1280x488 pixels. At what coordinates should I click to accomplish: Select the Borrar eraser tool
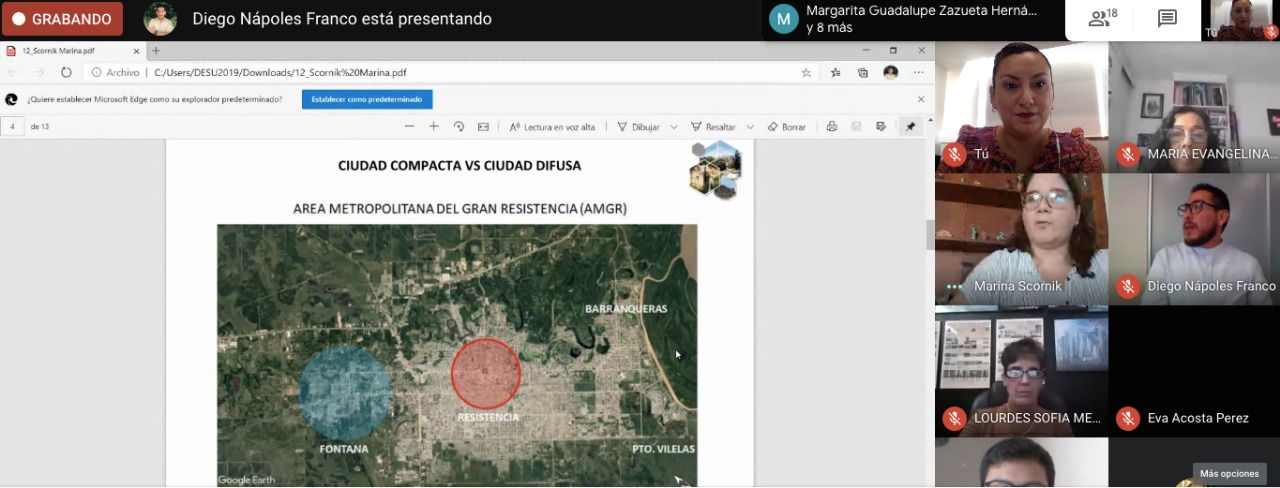pyautogui.click(x=786, y=127)
